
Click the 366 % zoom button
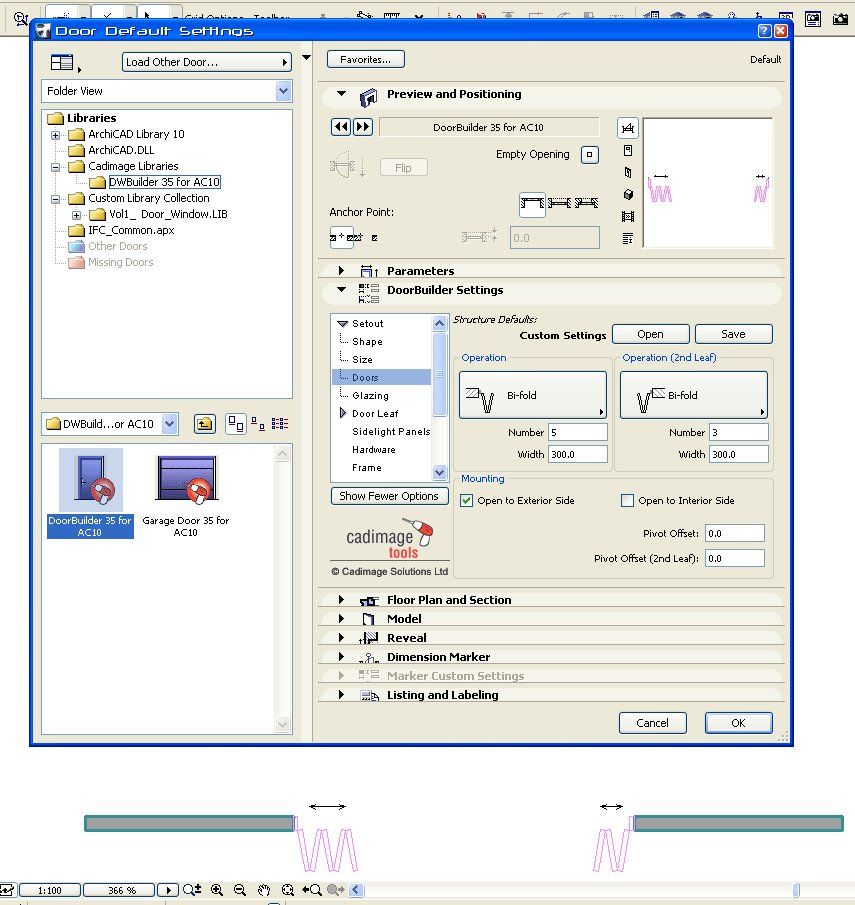pyautogui.click(x=119, y=890)
